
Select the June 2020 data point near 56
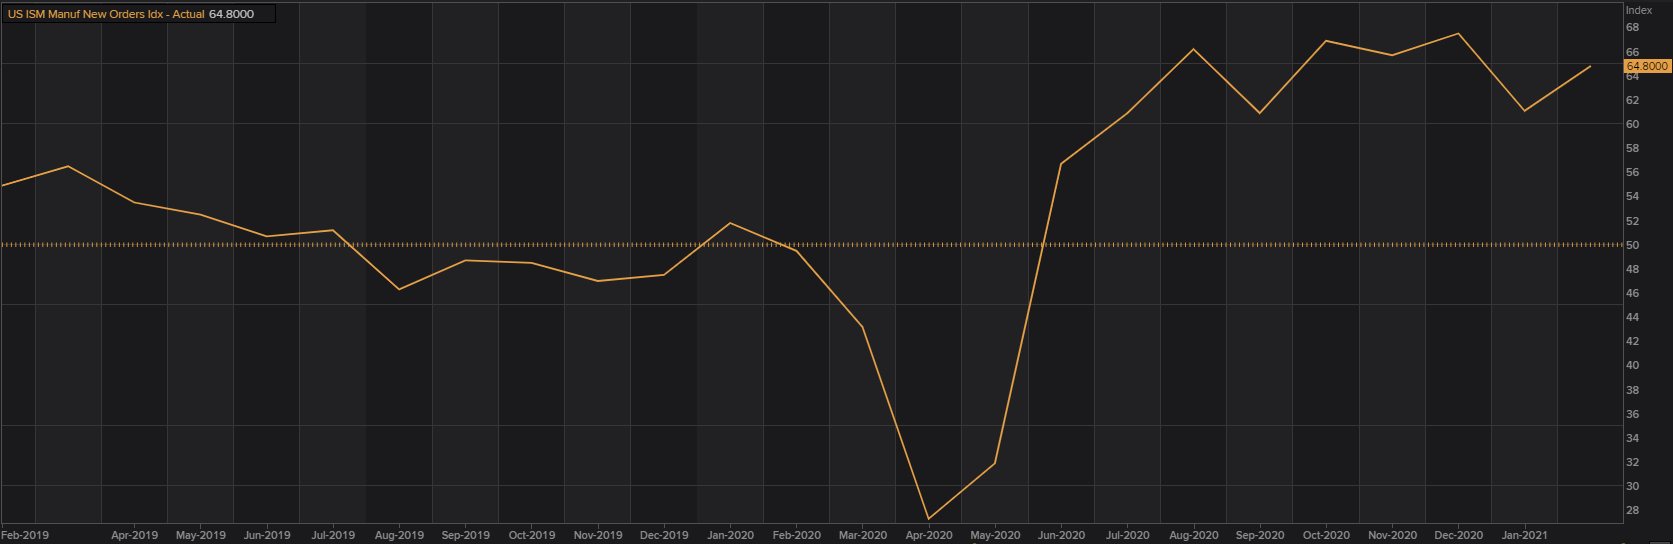1061,163
